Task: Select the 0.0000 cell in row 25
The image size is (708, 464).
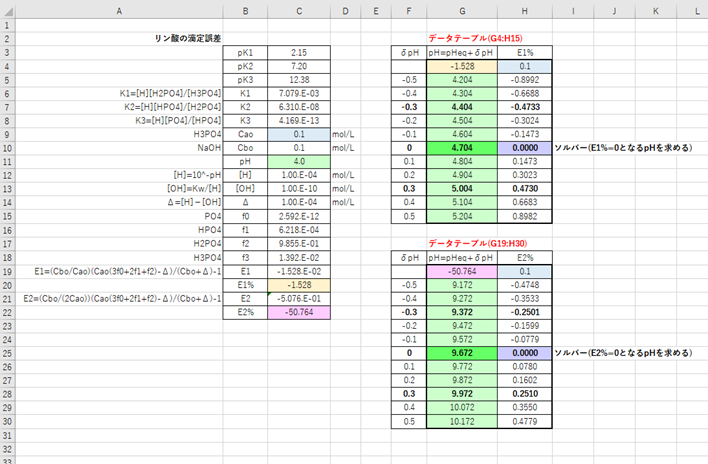Action: [525, 353]
